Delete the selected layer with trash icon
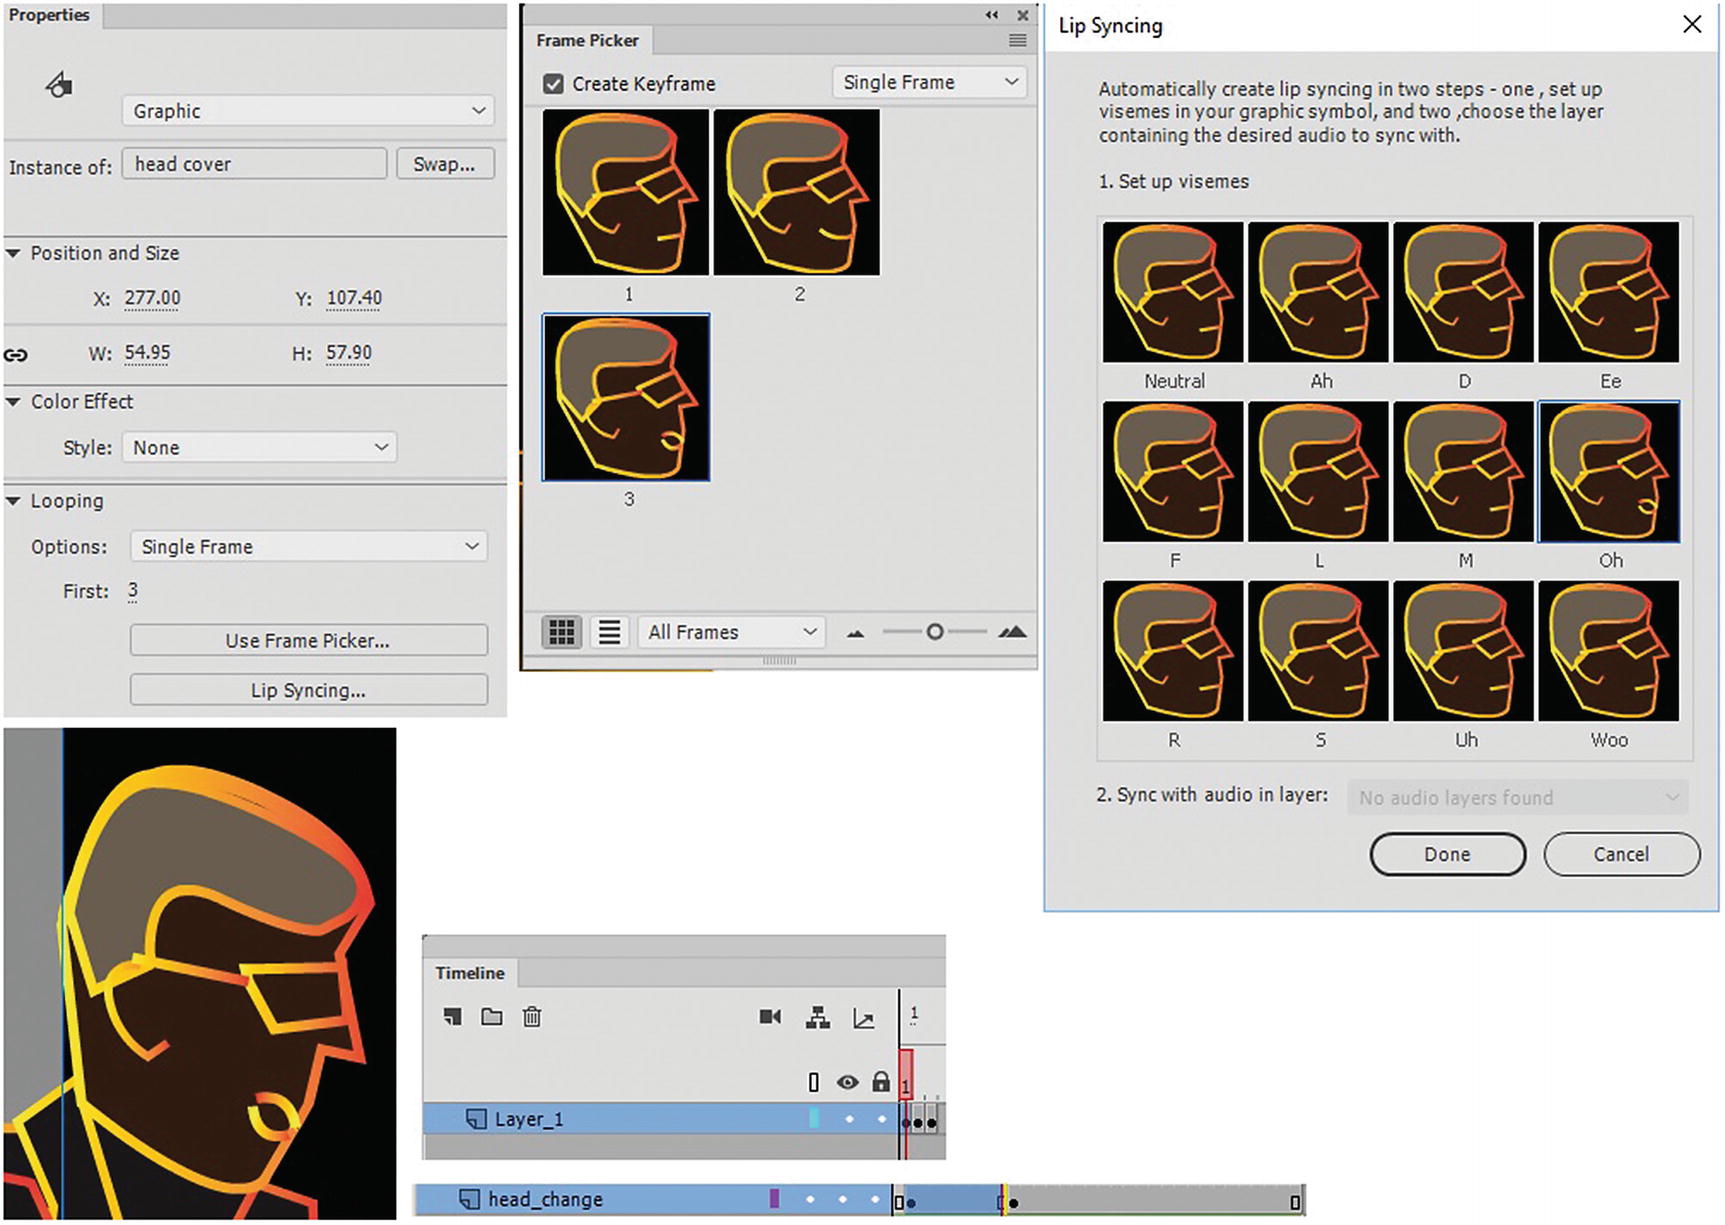This screenshot has width=1725, height=1225. [531, 1016]
